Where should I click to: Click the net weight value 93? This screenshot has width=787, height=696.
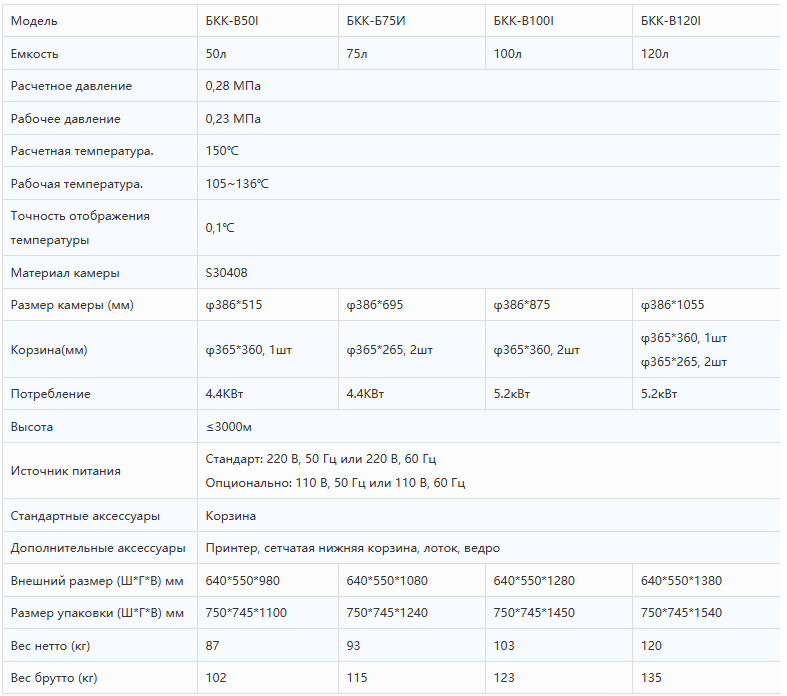pos(353,645)
